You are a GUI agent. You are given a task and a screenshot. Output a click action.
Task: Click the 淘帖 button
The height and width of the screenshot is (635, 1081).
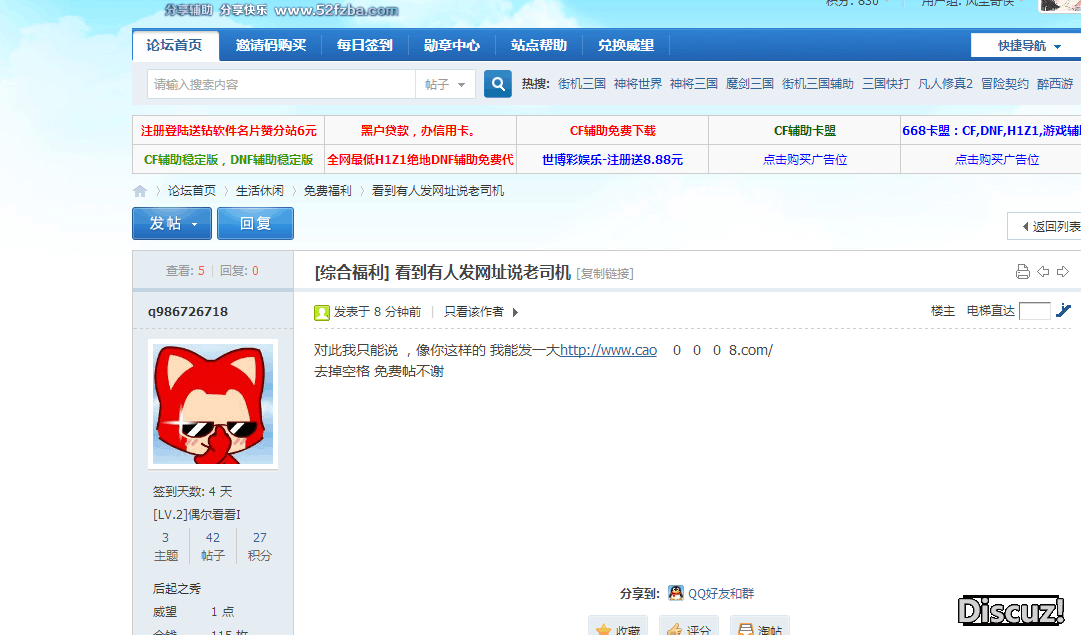pyautogui.click(x=760, y=626)
